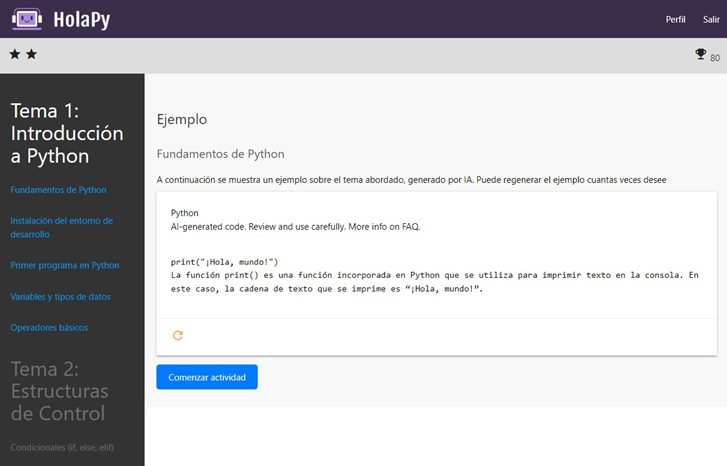Click the HolaPy robot logo icon
This screenshot has width=727, height=466.
click(25, 19)
